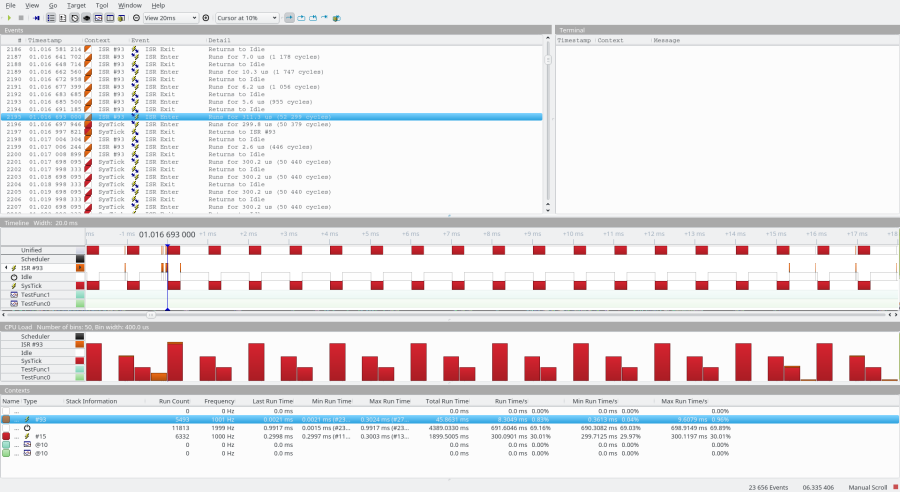
Task: Open the View menu
Action: 32,5
